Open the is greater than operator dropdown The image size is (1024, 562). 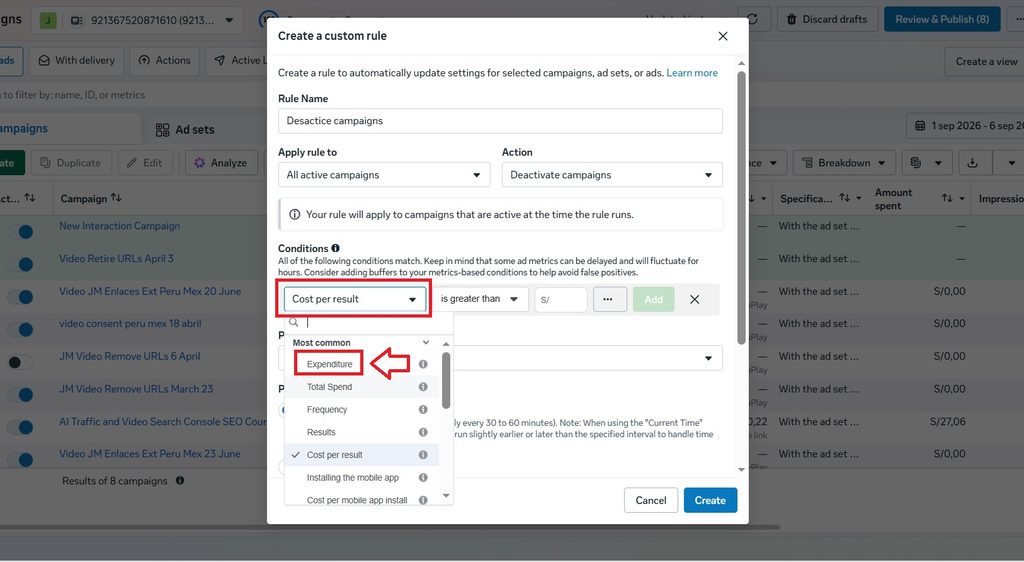coord(480,299)
